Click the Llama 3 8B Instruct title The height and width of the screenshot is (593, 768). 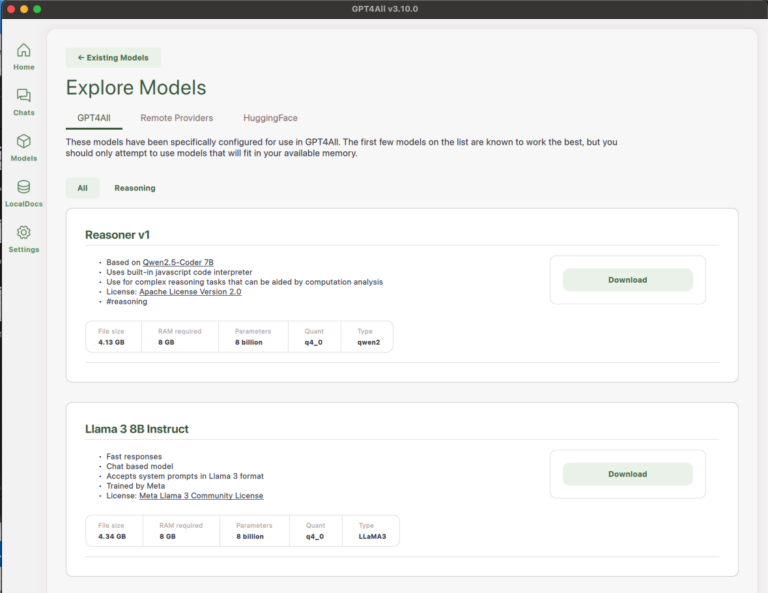click(137, 429)
